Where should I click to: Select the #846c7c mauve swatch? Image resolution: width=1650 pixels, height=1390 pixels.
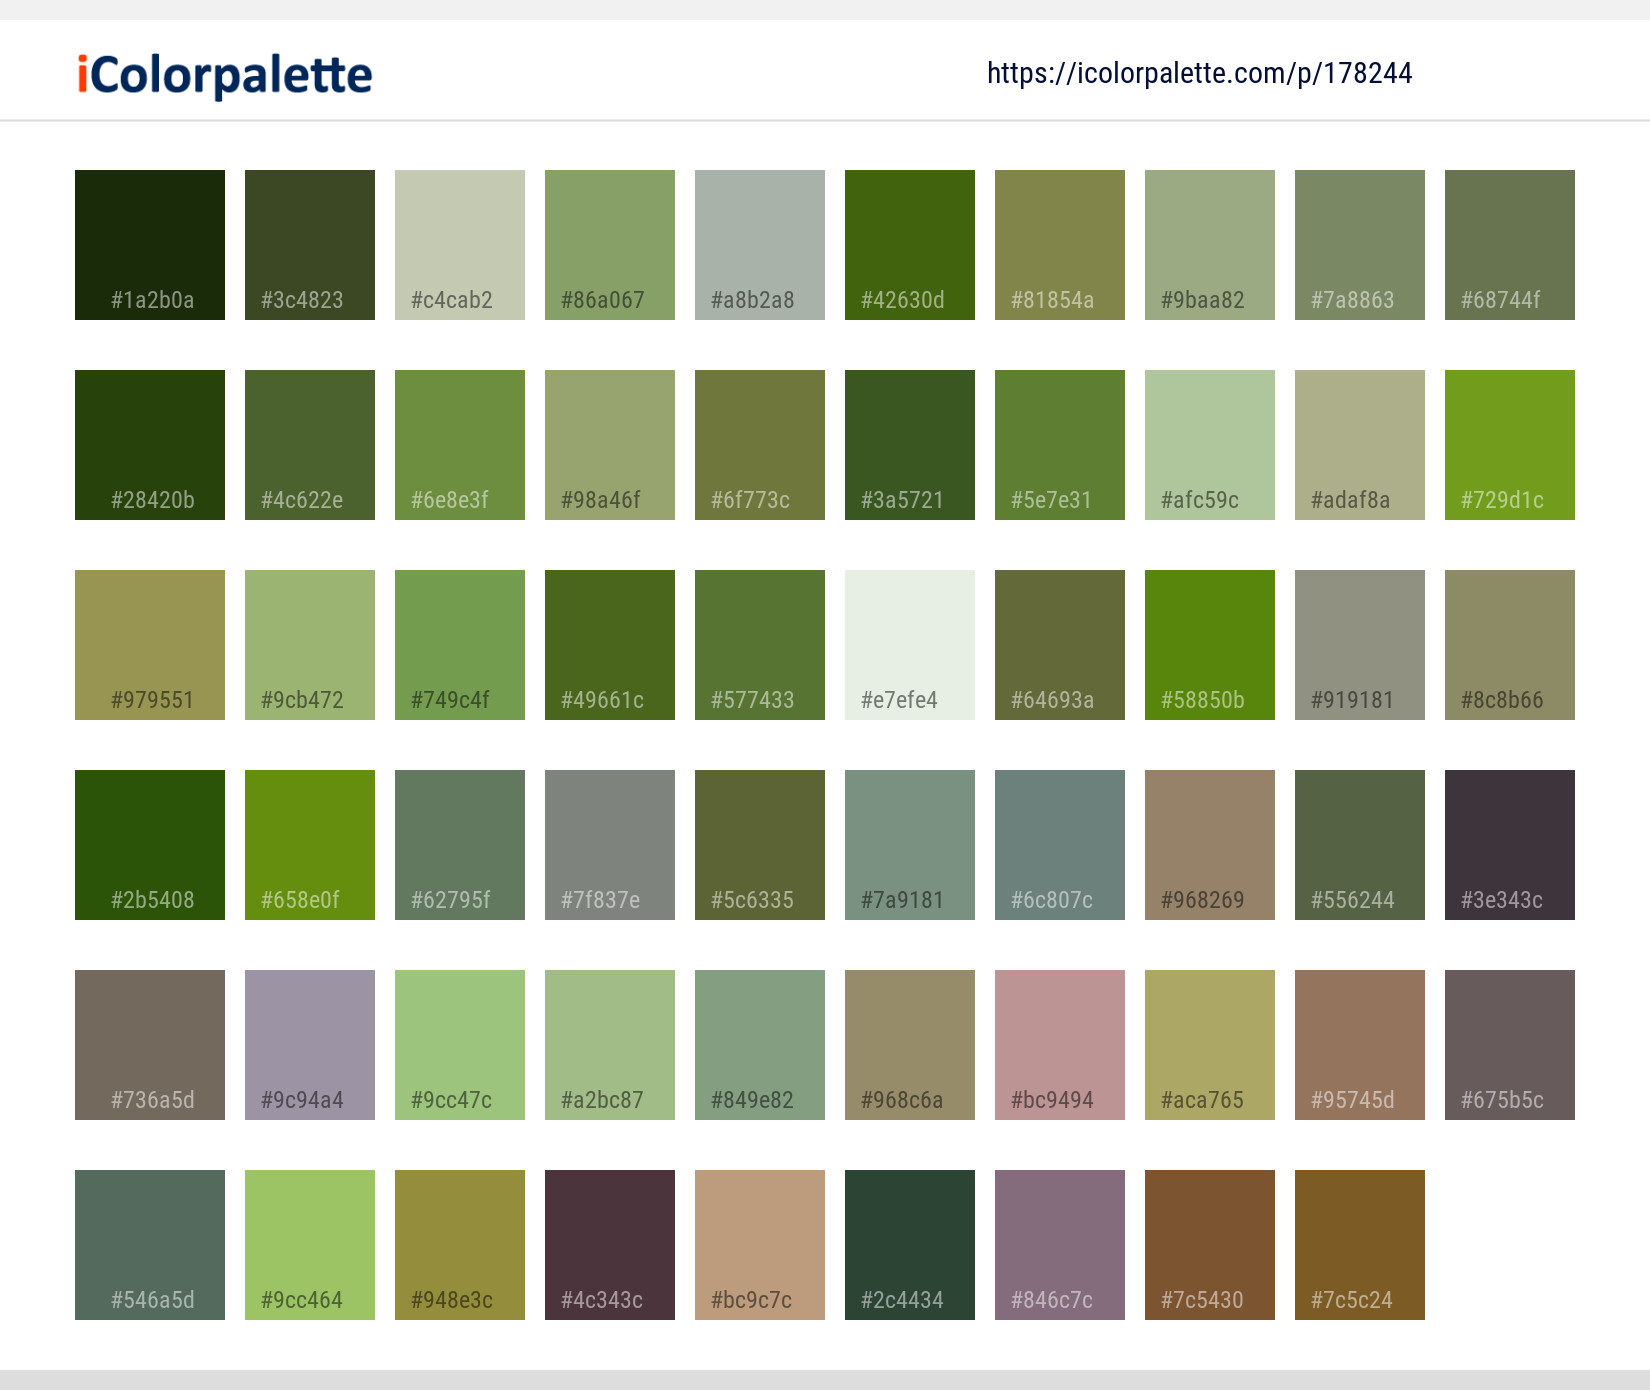click(1059, 1244)
